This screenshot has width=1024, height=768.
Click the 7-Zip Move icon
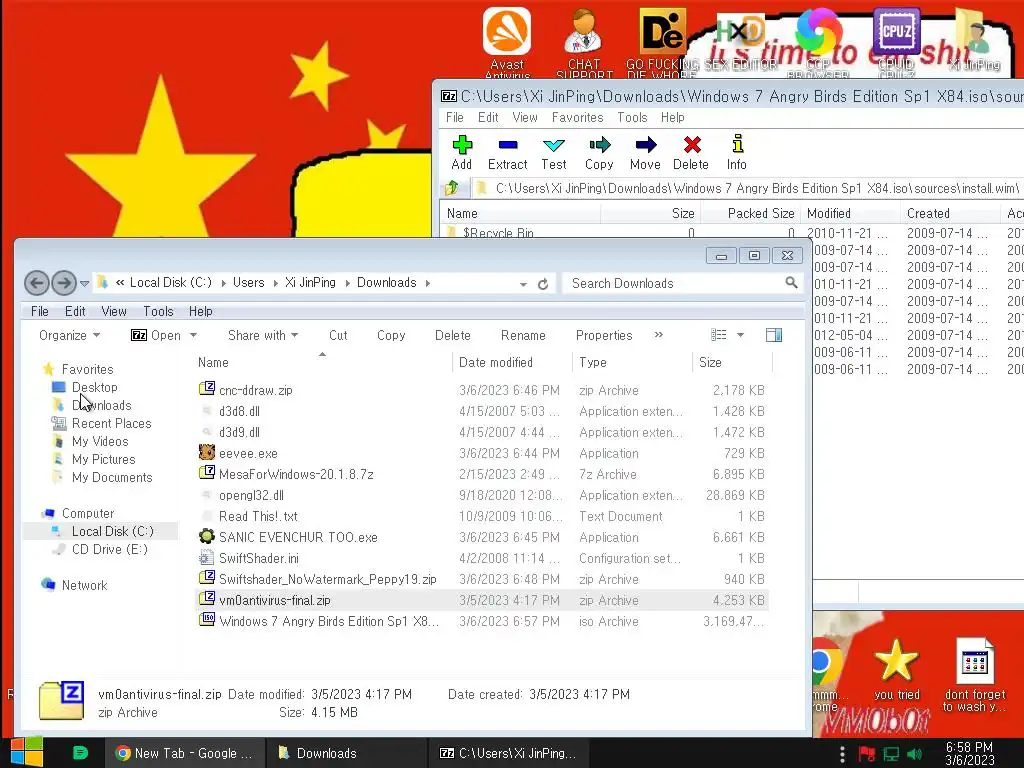click(x=645, y=145)
